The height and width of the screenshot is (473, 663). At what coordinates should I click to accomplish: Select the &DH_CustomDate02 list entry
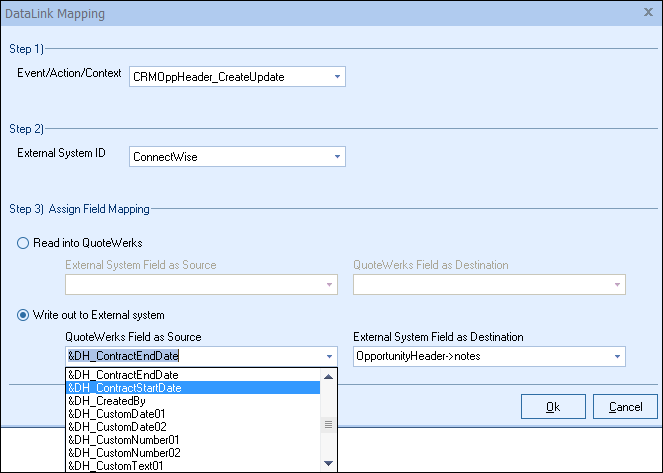coord(190,426)
